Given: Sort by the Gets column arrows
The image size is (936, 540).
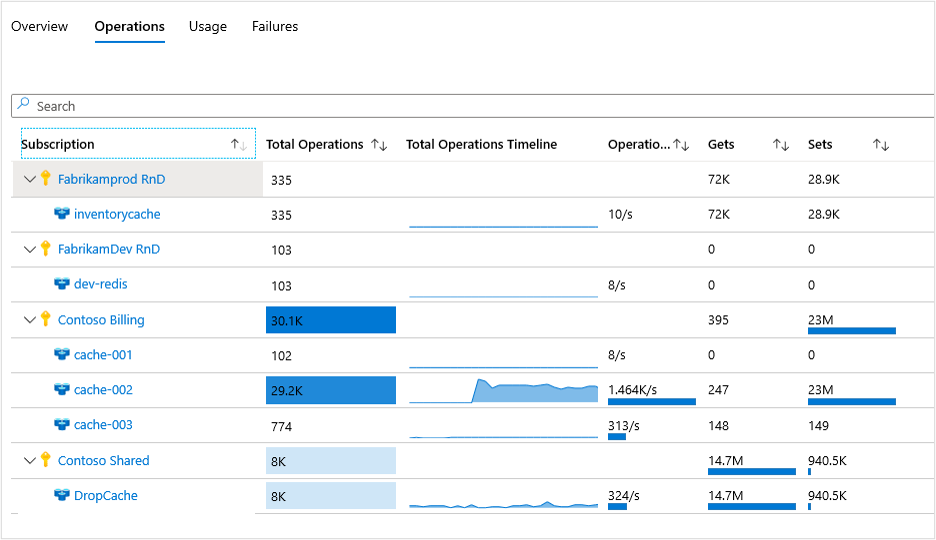Looking at the screenshot, I should pyautogui.click(x=781, y=145).
